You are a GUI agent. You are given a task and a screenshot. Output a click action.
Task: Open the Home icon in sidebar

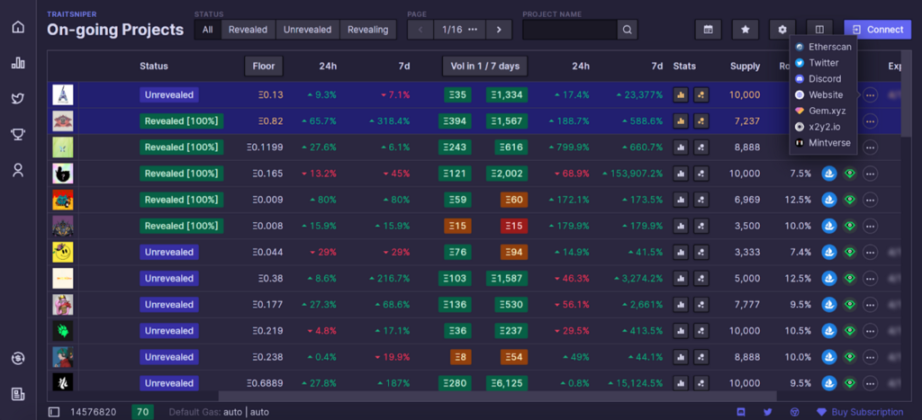[18, 27]
